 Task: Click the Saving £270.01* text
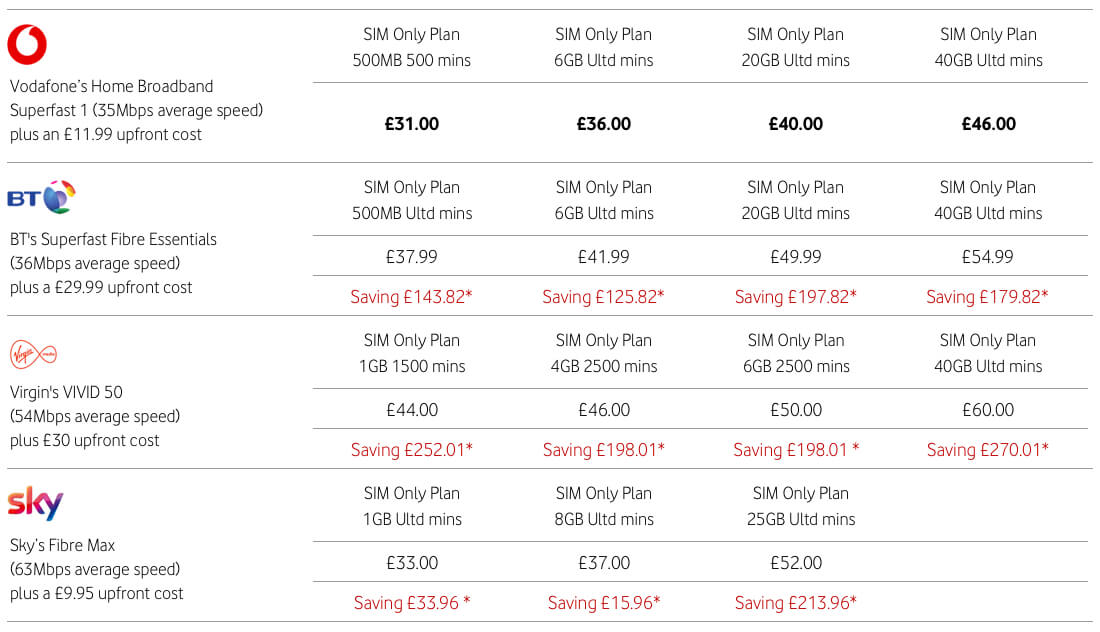pyautogui.click(x=987, y=450)
